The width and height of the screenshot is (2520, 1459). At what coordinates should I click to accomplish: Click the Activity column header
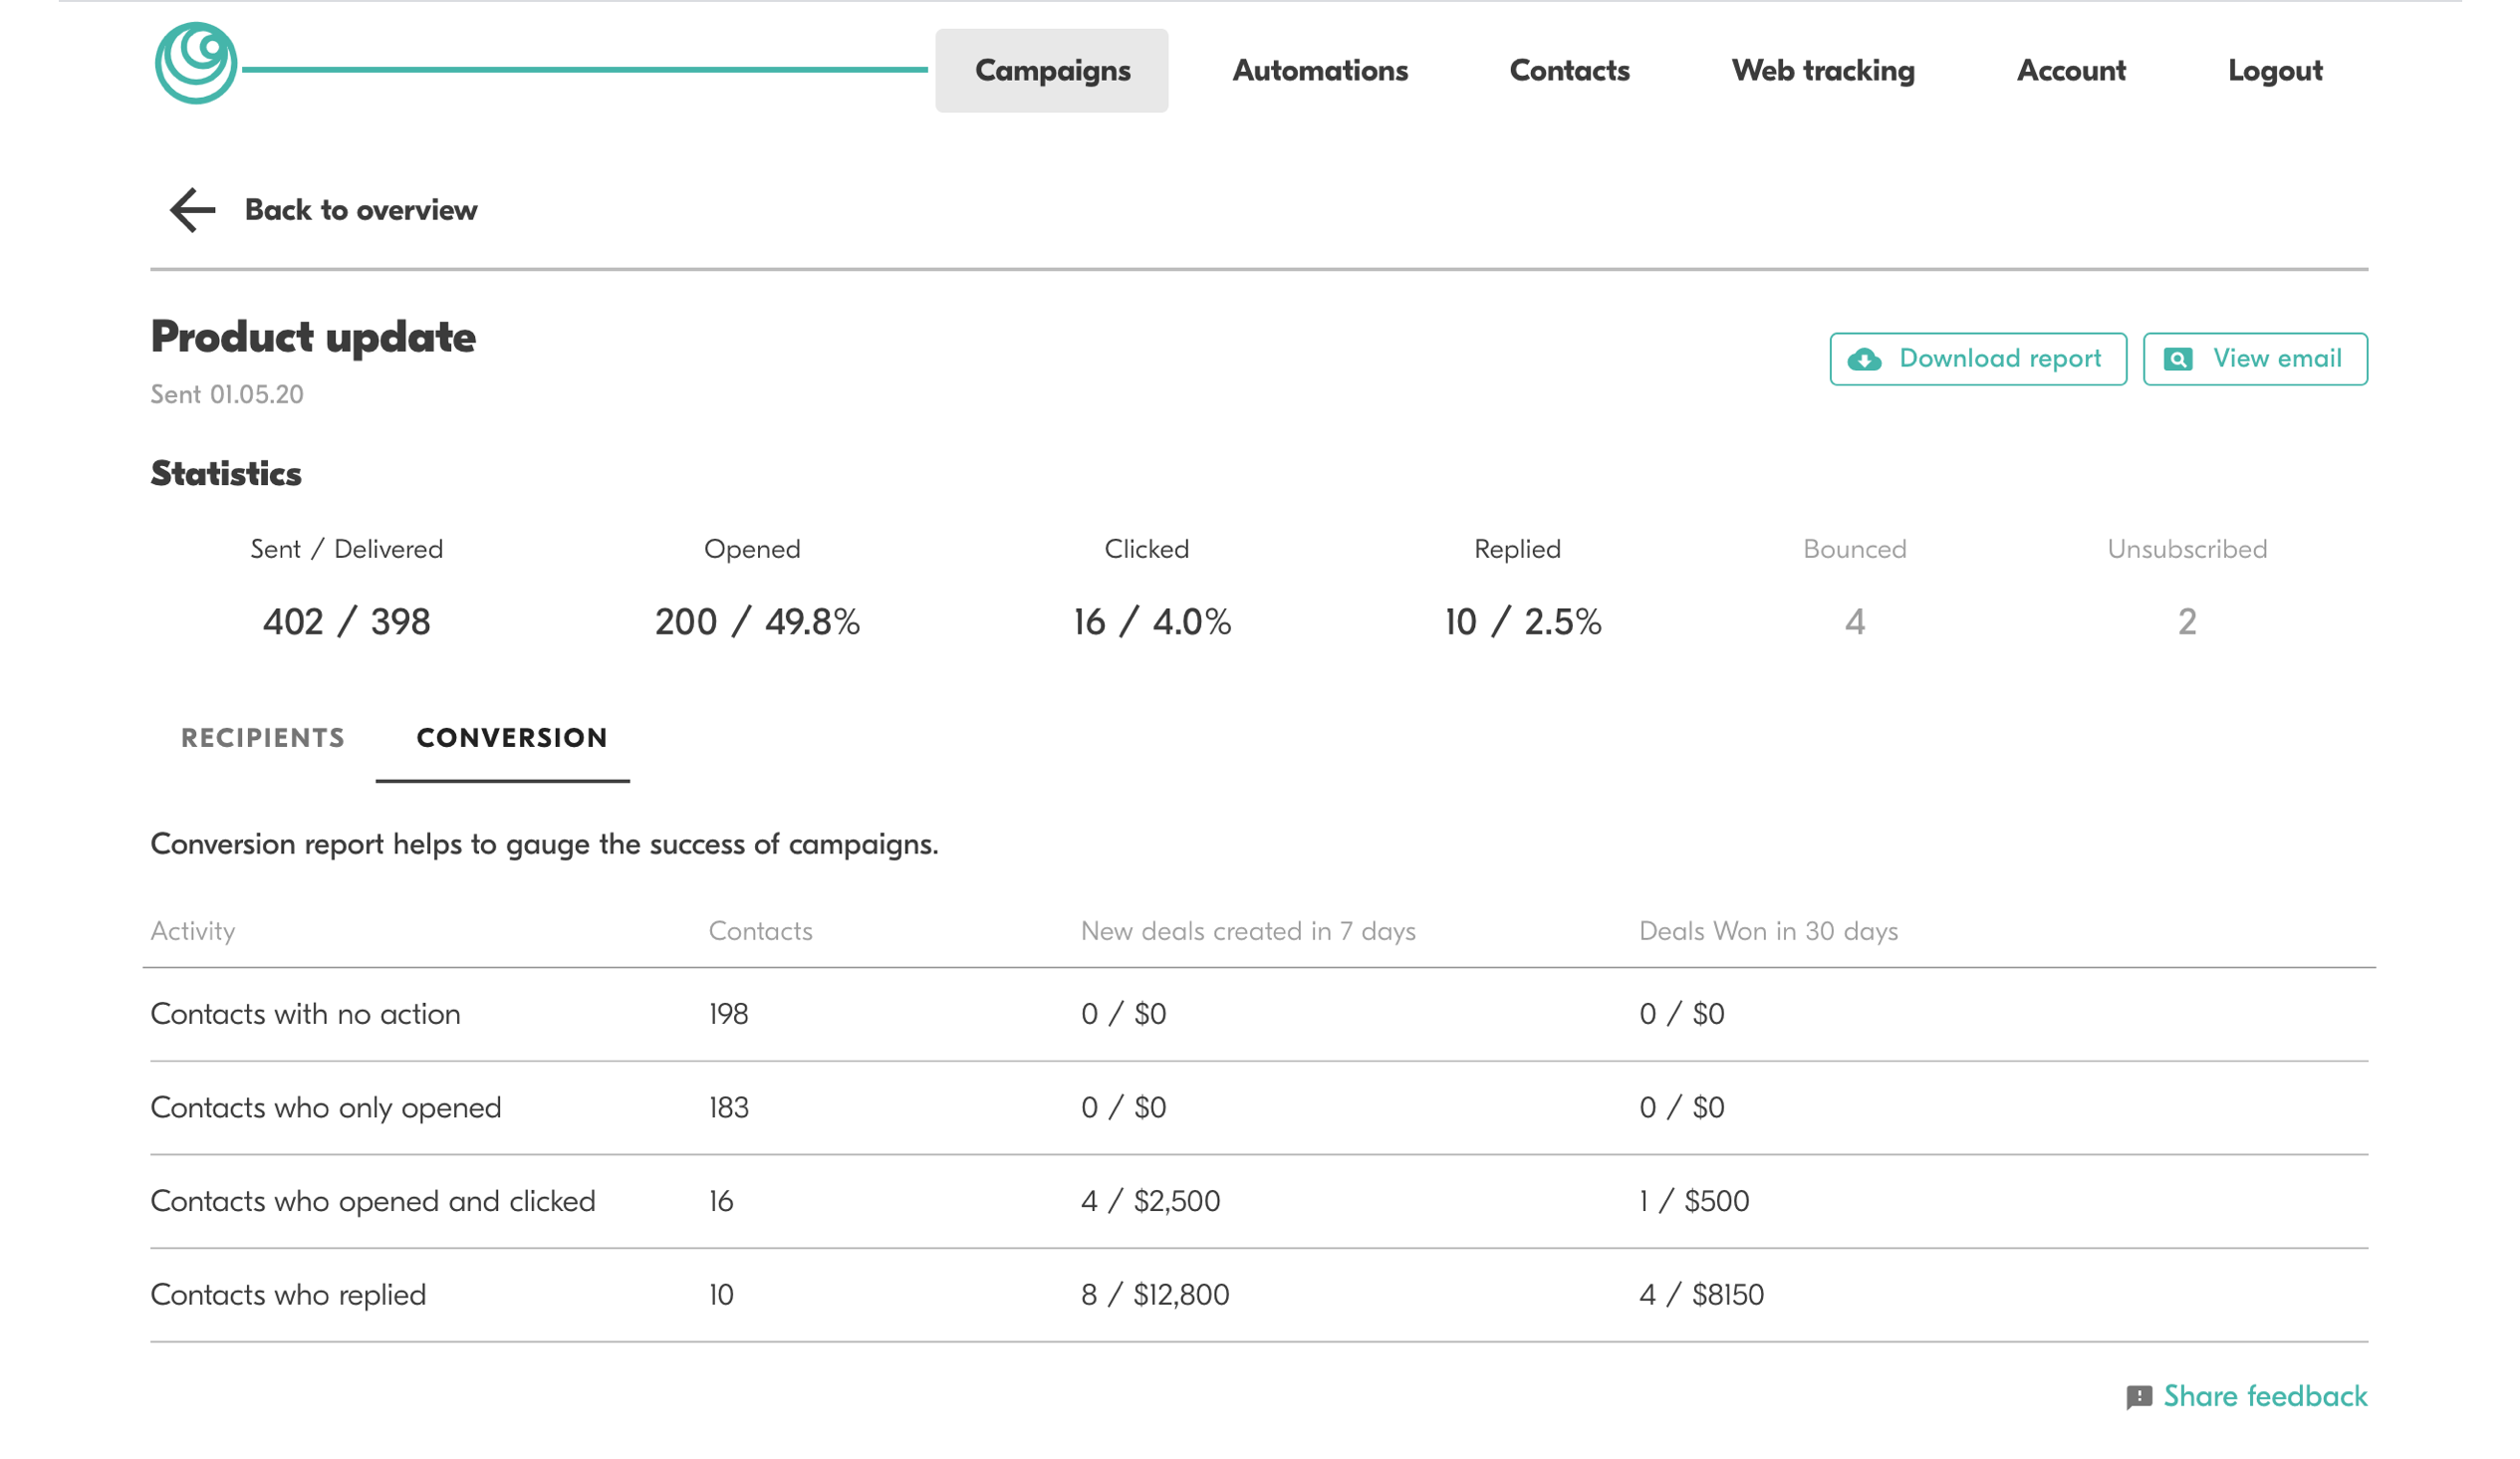point(193,931)
